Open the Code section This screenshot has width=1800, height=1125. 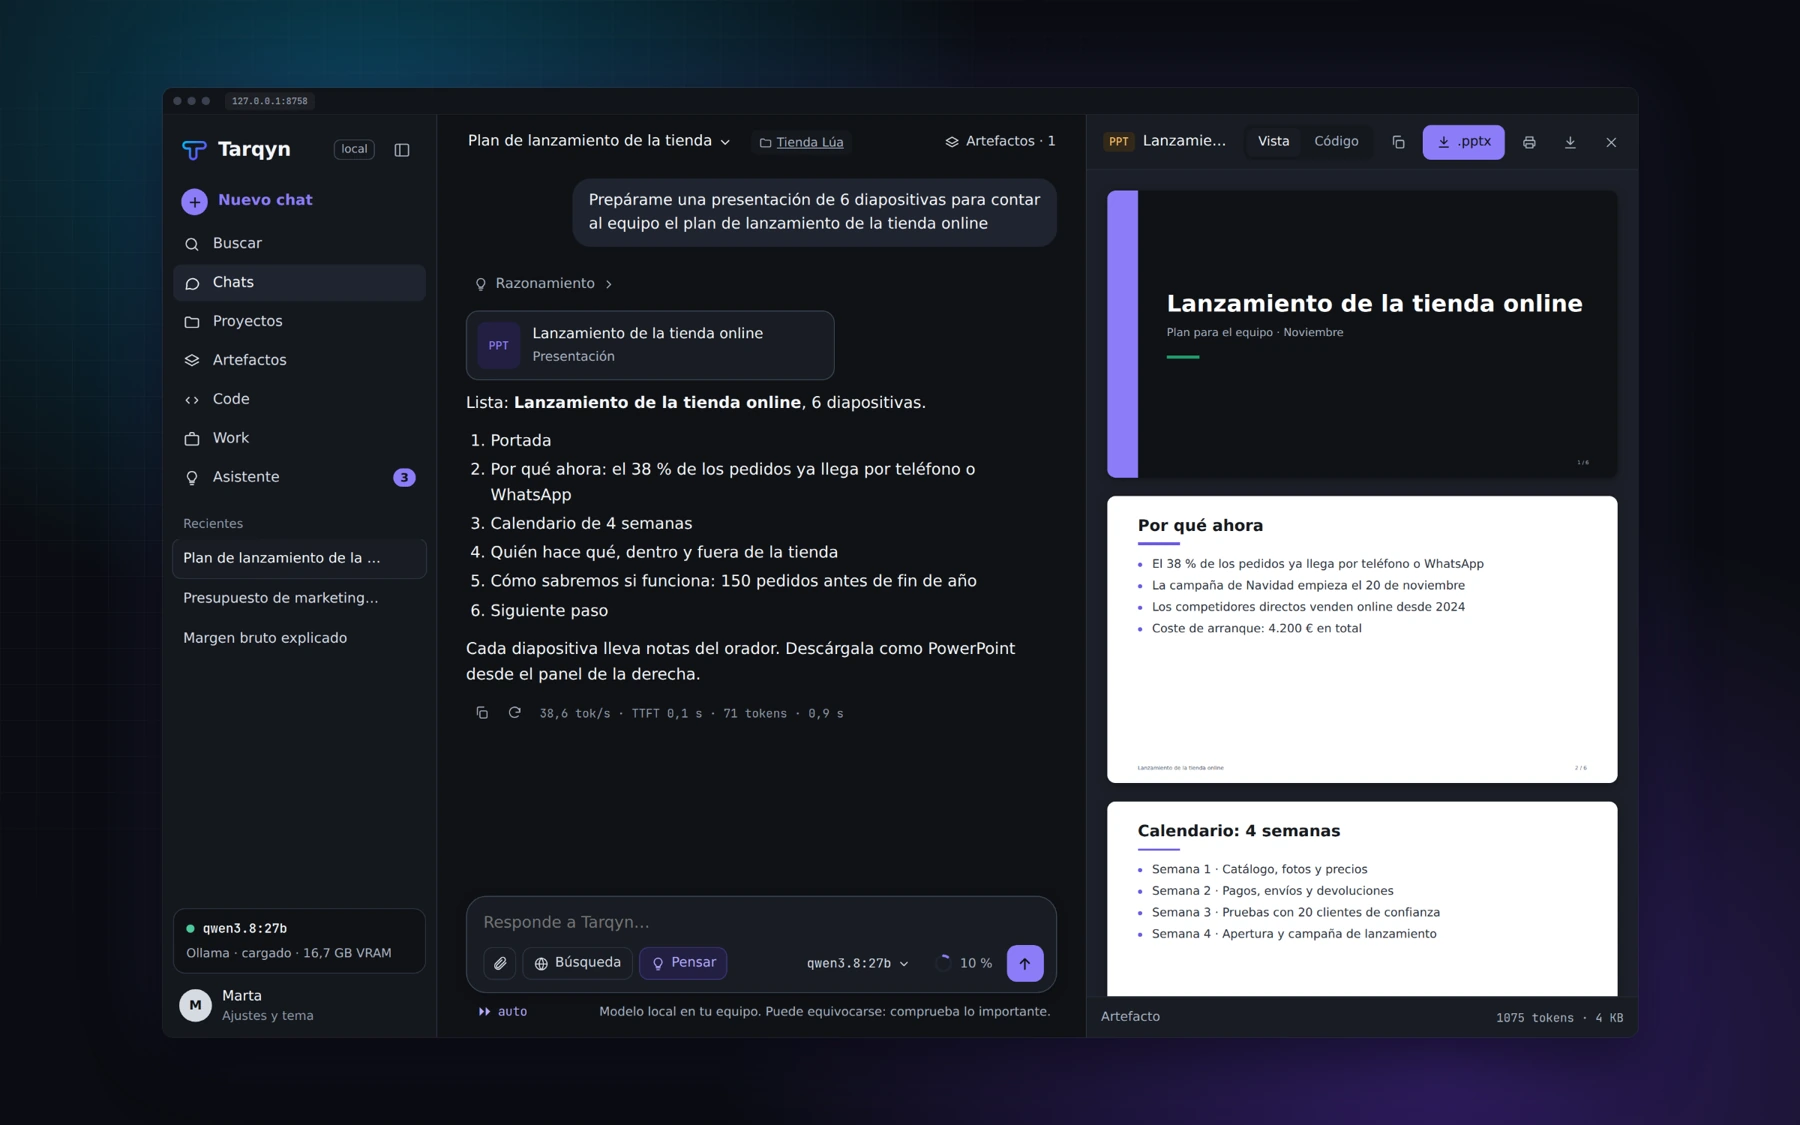299,399
